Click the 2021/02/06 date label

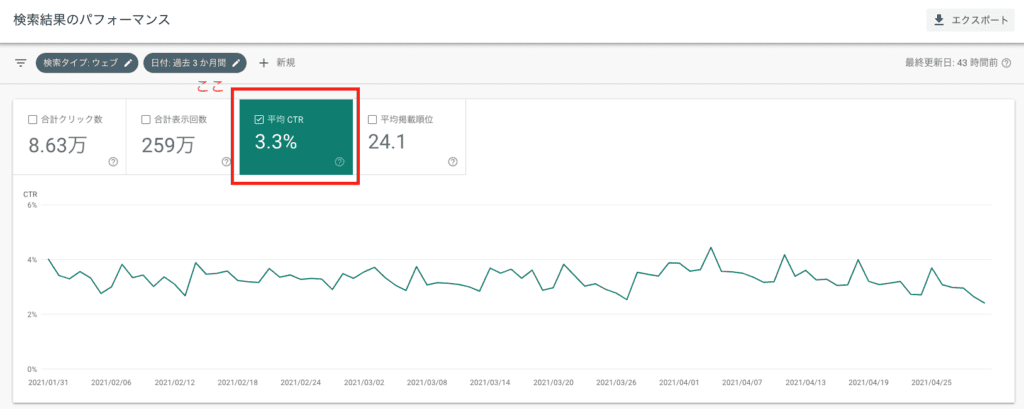coord(111,383)
